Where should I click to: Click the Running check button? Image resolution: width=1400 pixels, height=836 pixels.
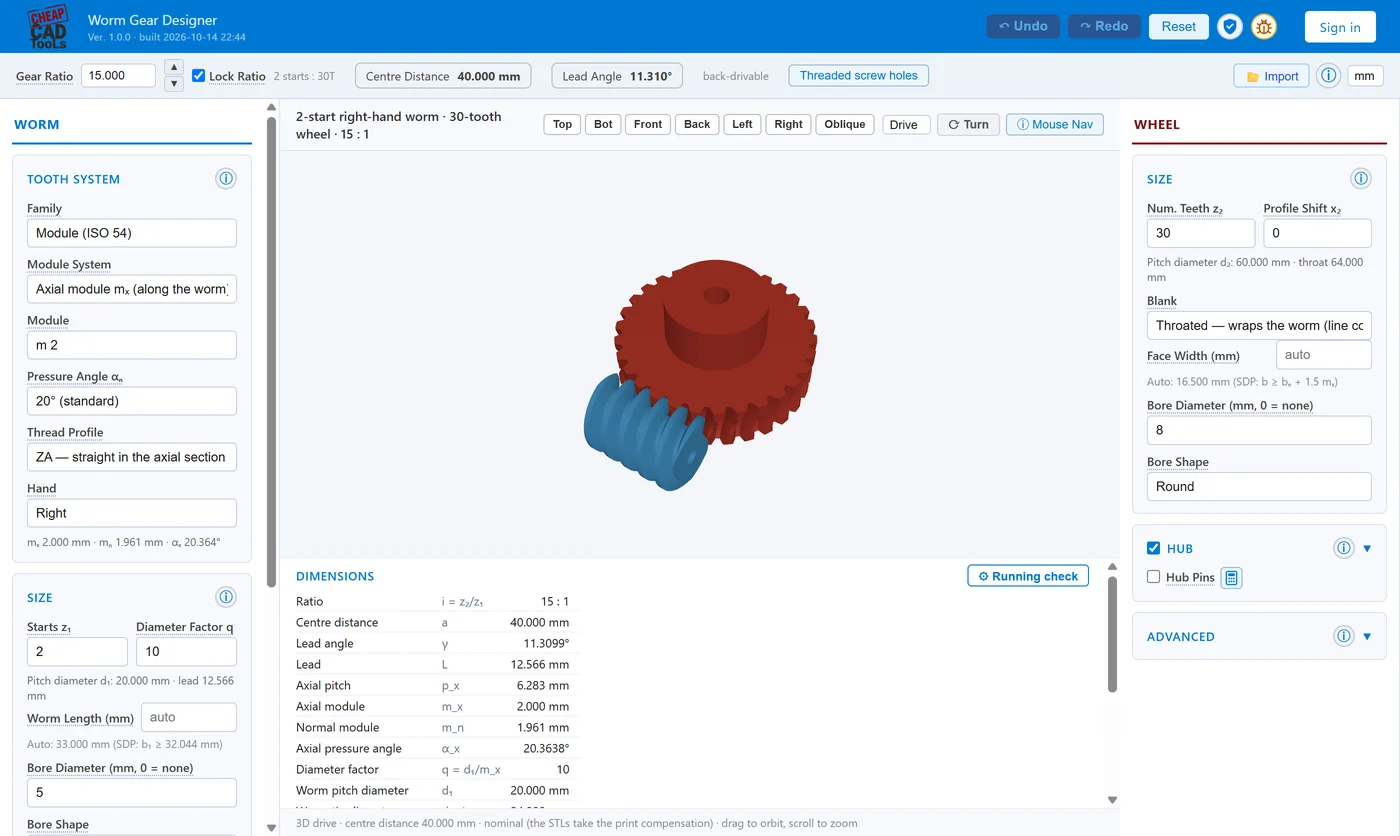1028,576
